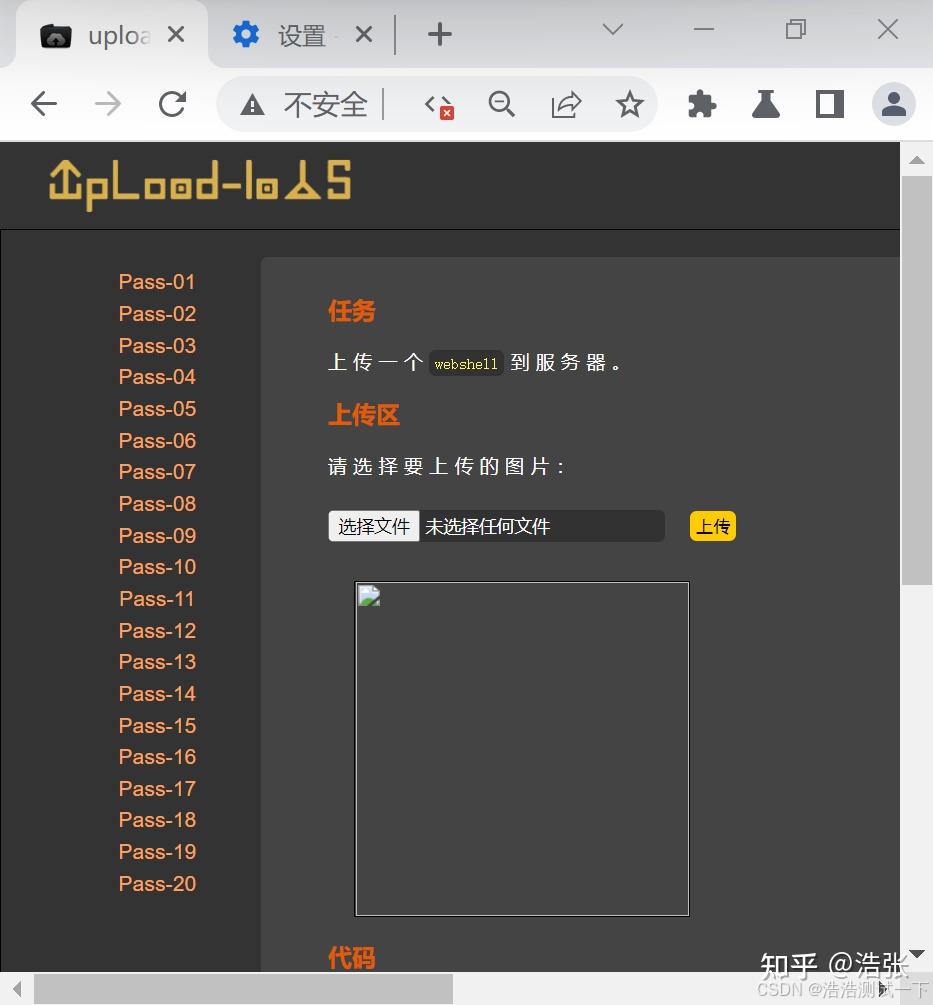Click the Upload-labs logo
The image size is (933, 1005).
coord(200,185)
